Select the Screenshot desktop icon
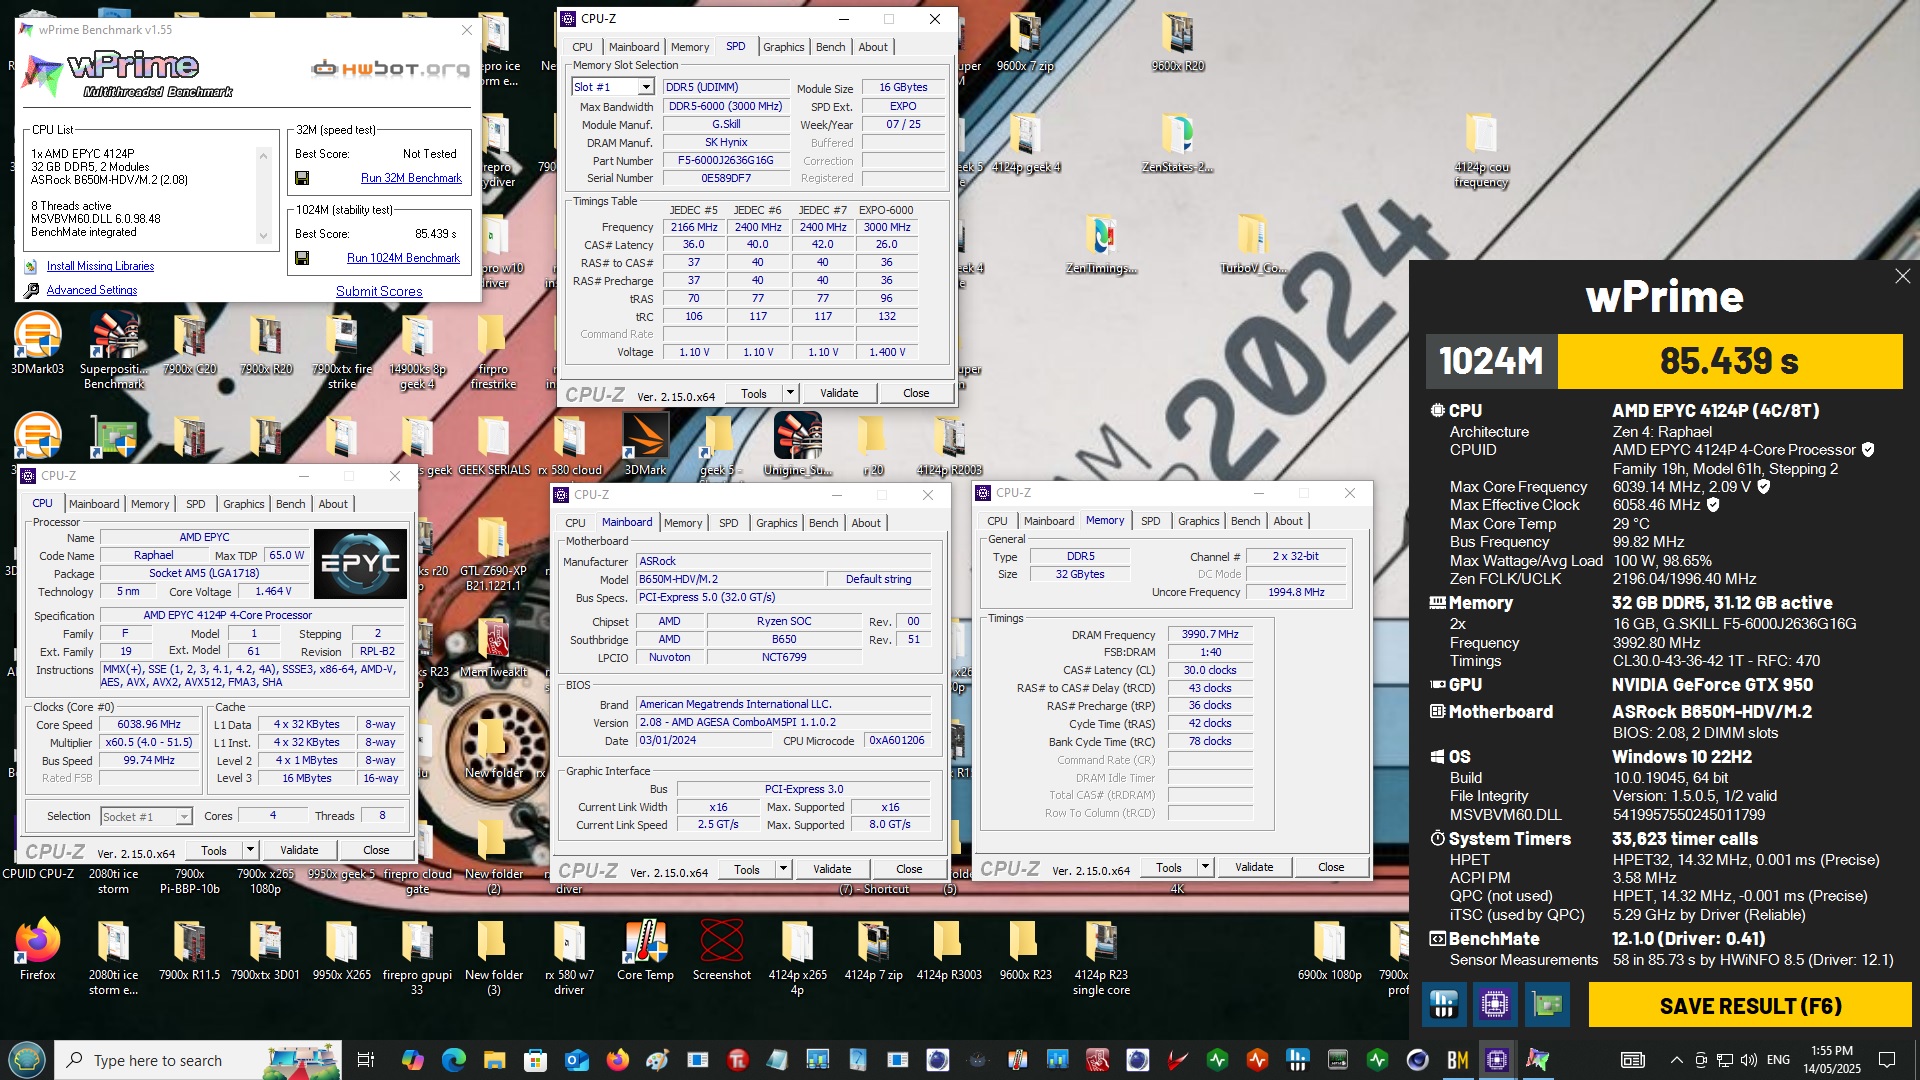Image resolution: width=1920 pixels, height=1080 pixels. pyautogui.click(x=721, y=950)
